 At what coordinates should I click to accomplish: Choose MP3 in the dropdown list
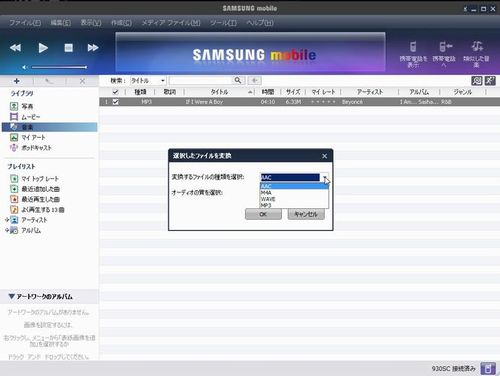(x=294, y=205)
